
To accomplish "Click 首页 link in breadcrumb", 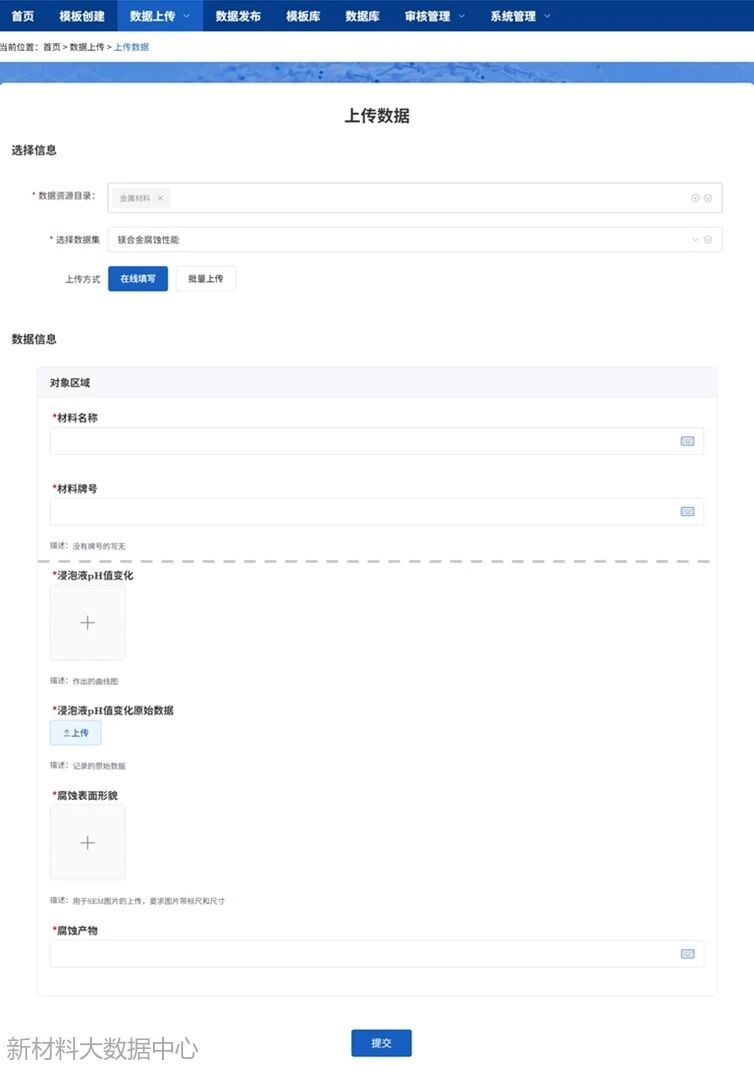I will (x=52, y=47).
